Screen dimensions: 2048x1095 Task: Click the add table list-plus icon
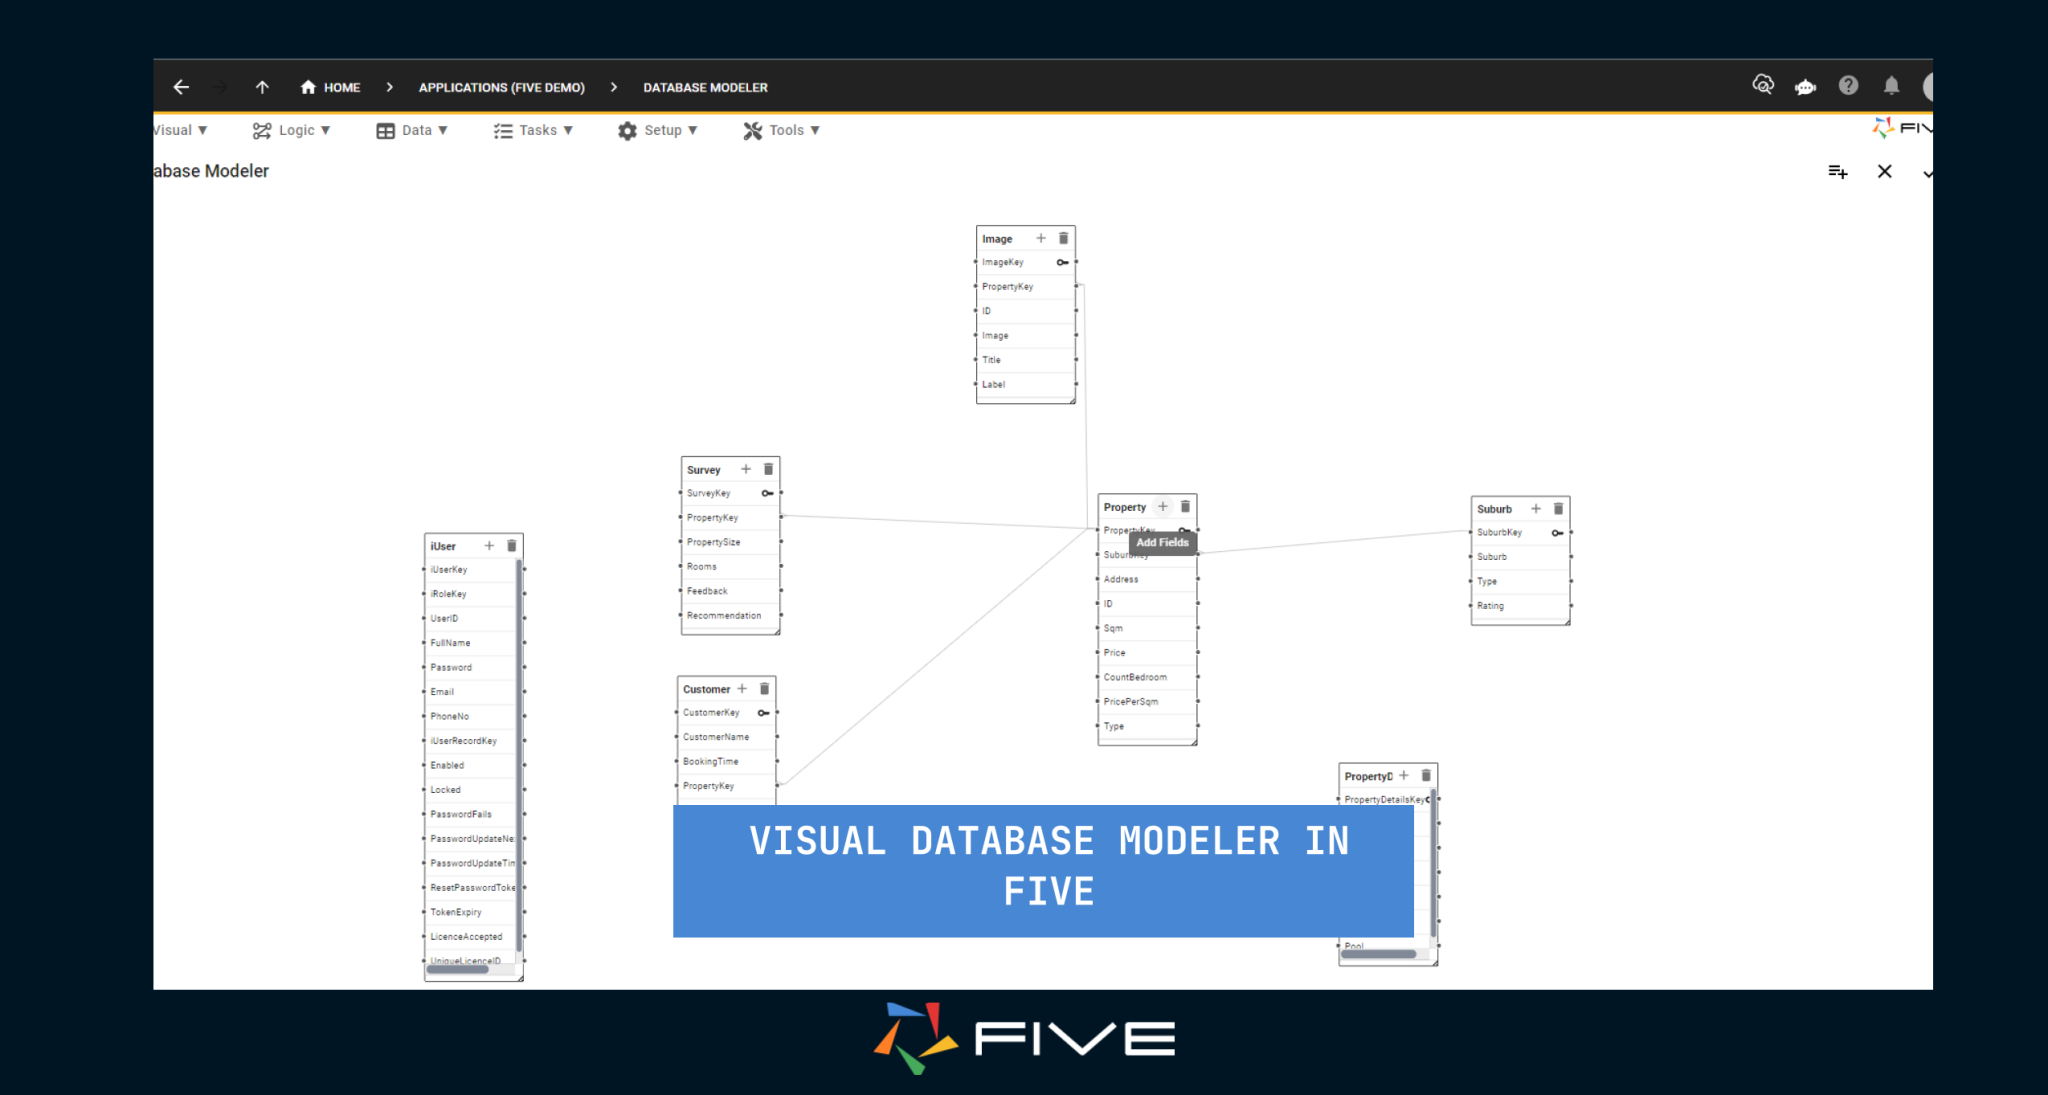click(1838, 172)
